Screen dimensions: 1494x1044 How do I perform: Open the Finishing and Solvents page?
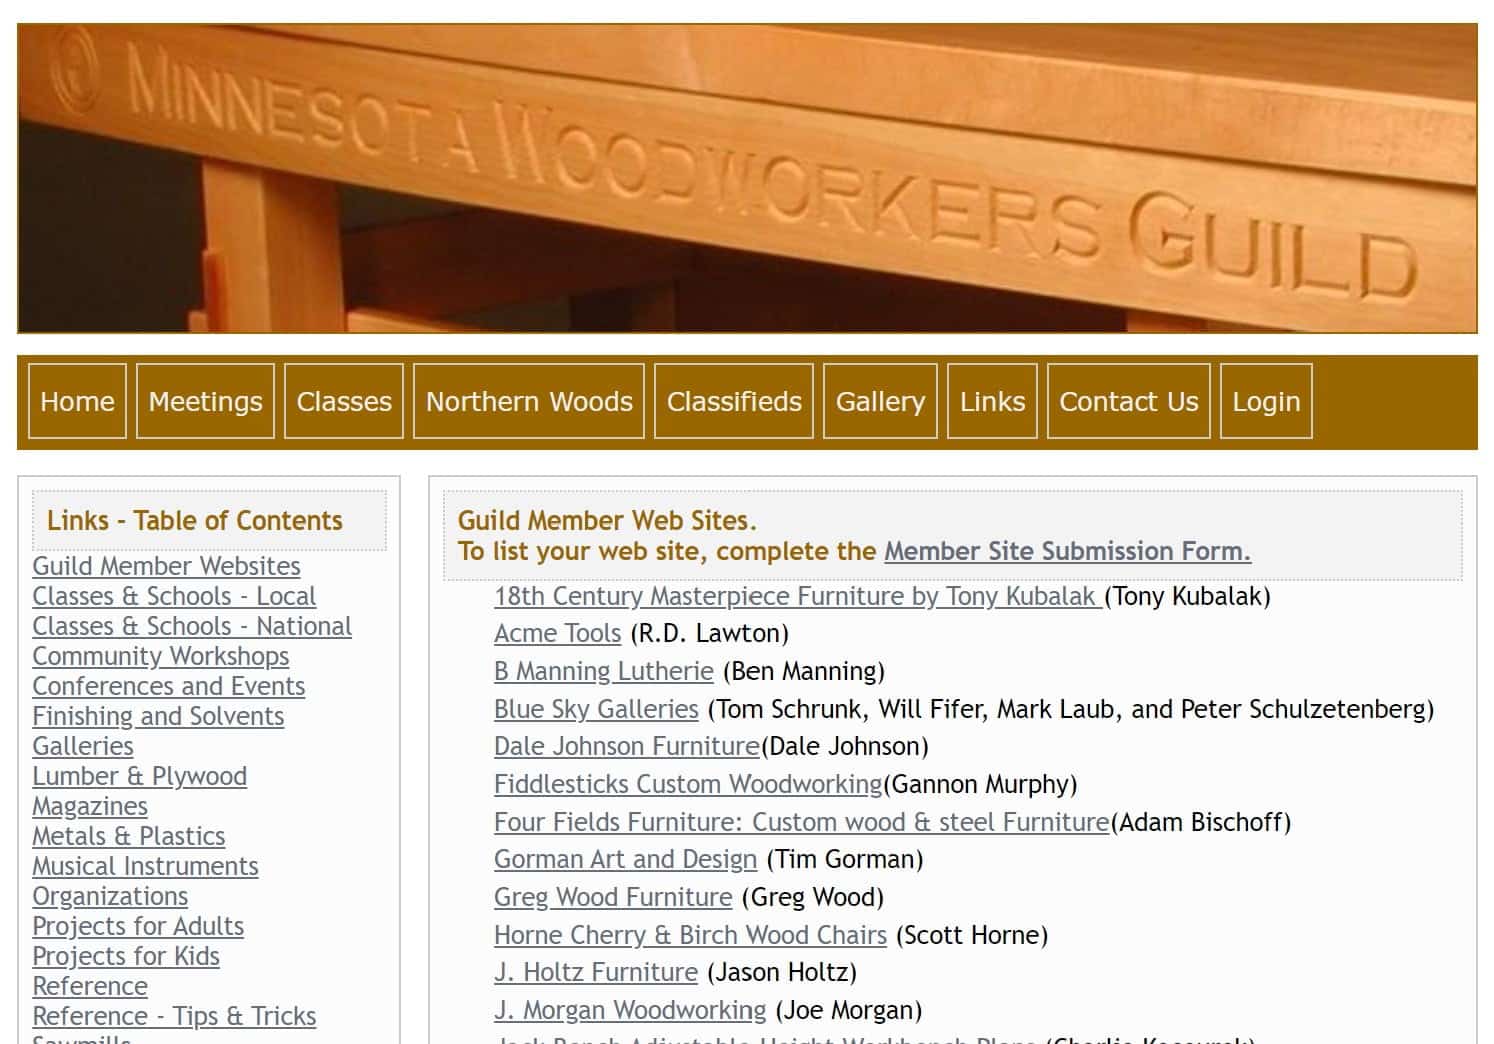click(x=157, y=716)
